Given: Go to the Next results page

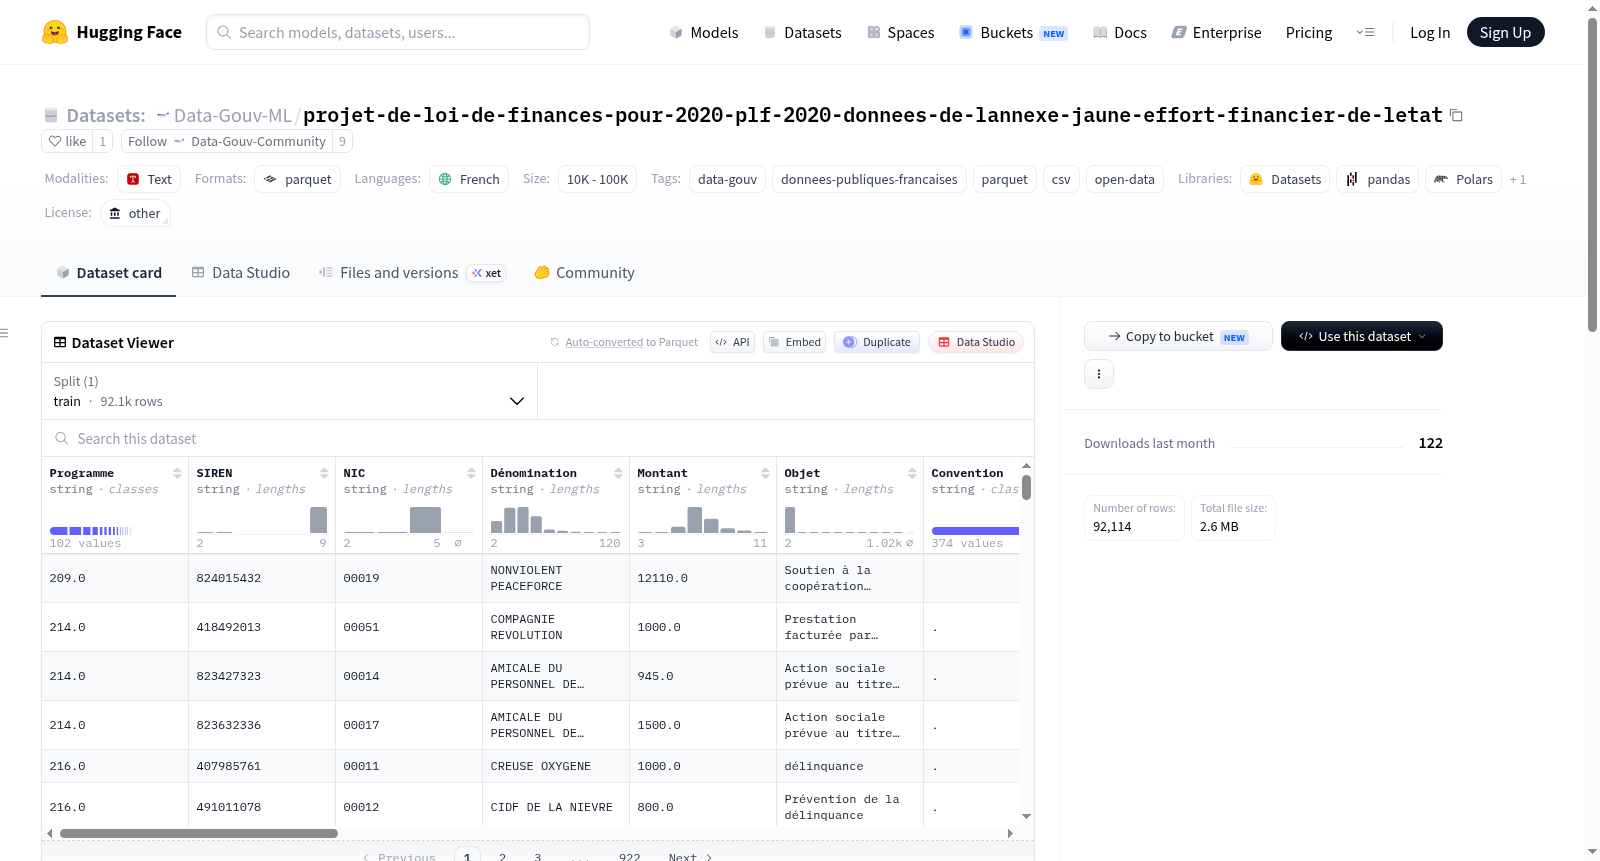Looking at the screenshot, I should 690,857.
